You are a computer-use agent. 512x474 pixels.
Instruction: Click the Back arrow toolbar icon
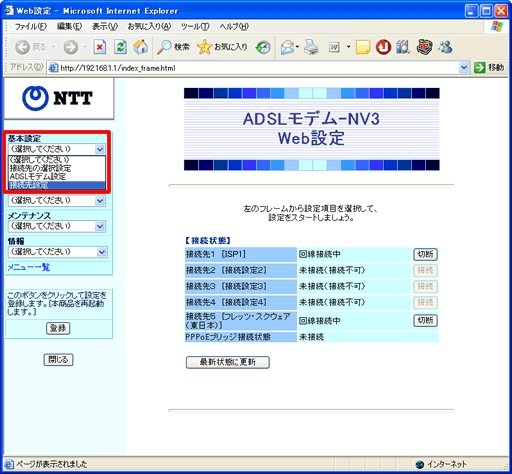pos(23,47)
